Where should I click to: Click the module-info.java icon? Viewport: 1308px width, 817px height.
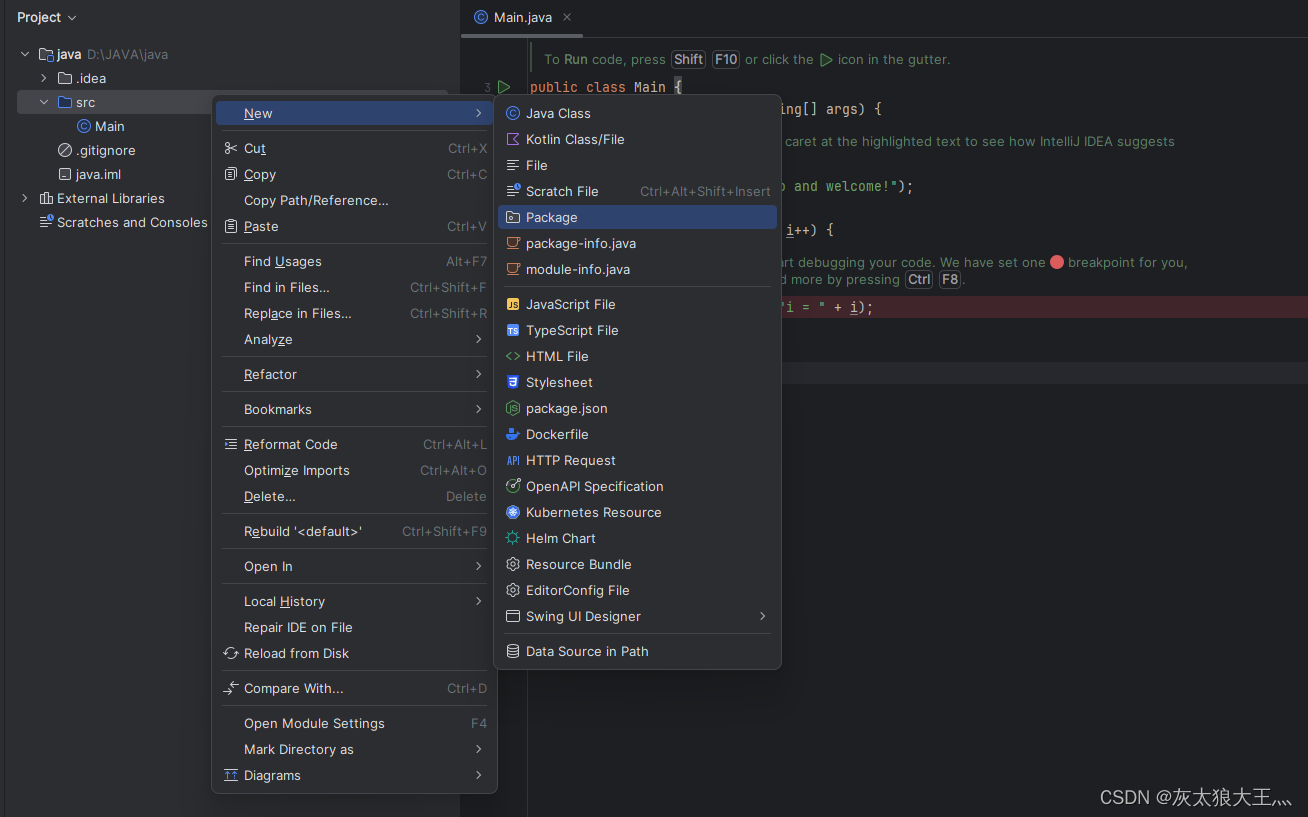click(x=513, y=269)
